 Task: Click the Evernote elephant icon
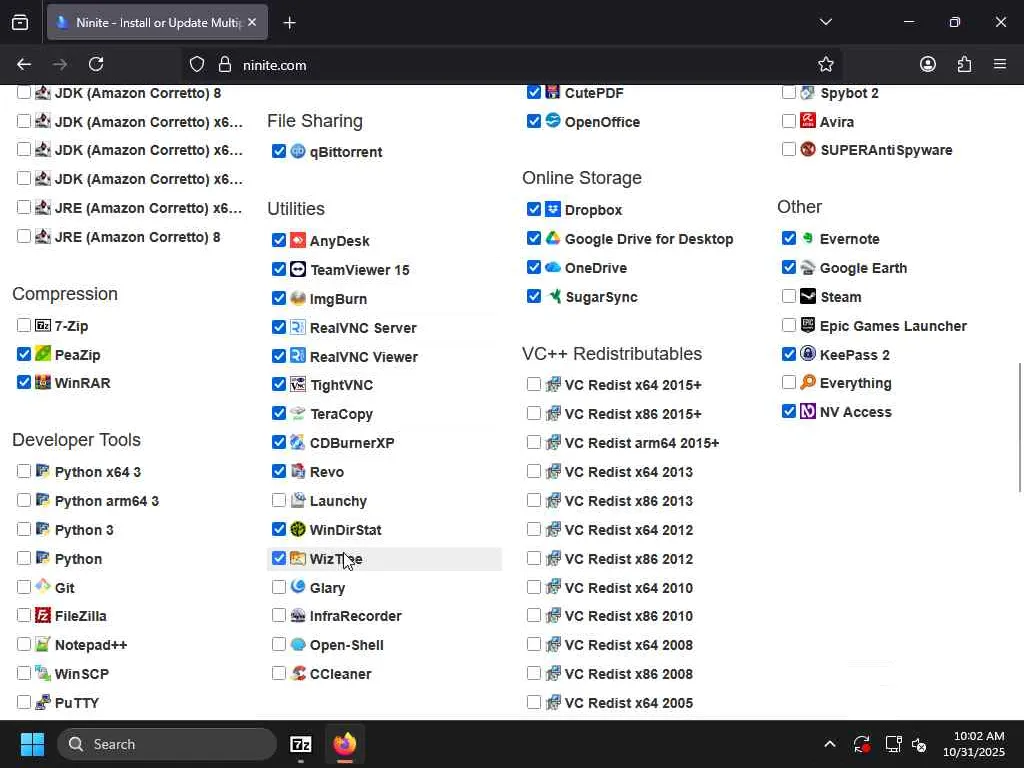pos(808,238)
